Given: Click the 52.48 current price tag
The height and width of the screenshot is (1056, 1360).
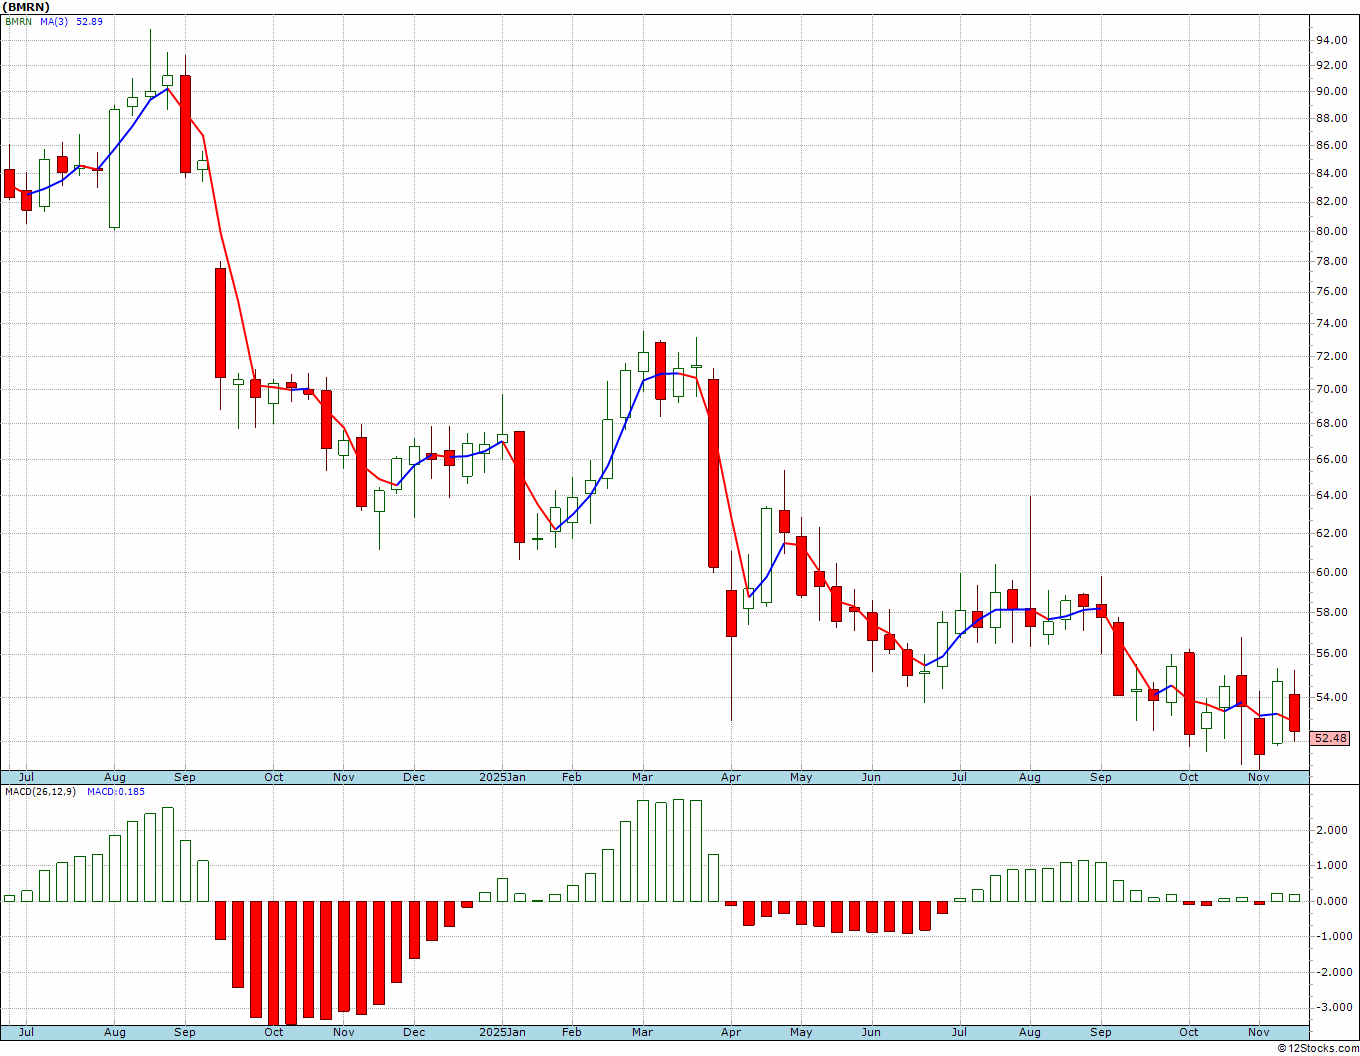Looking at the screenshot, I should coord(1331,738).
